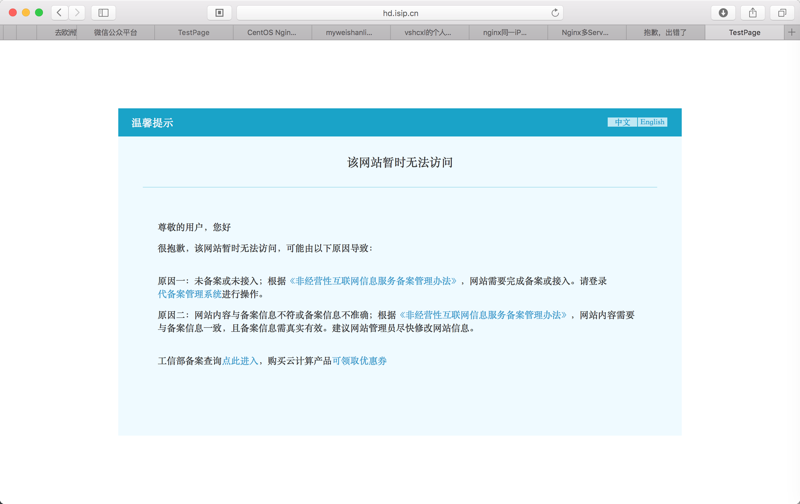Select the active TestPage tab
The height and width of the screenshot is (504, 800).
pyautogui.click(x=744, y=32)
